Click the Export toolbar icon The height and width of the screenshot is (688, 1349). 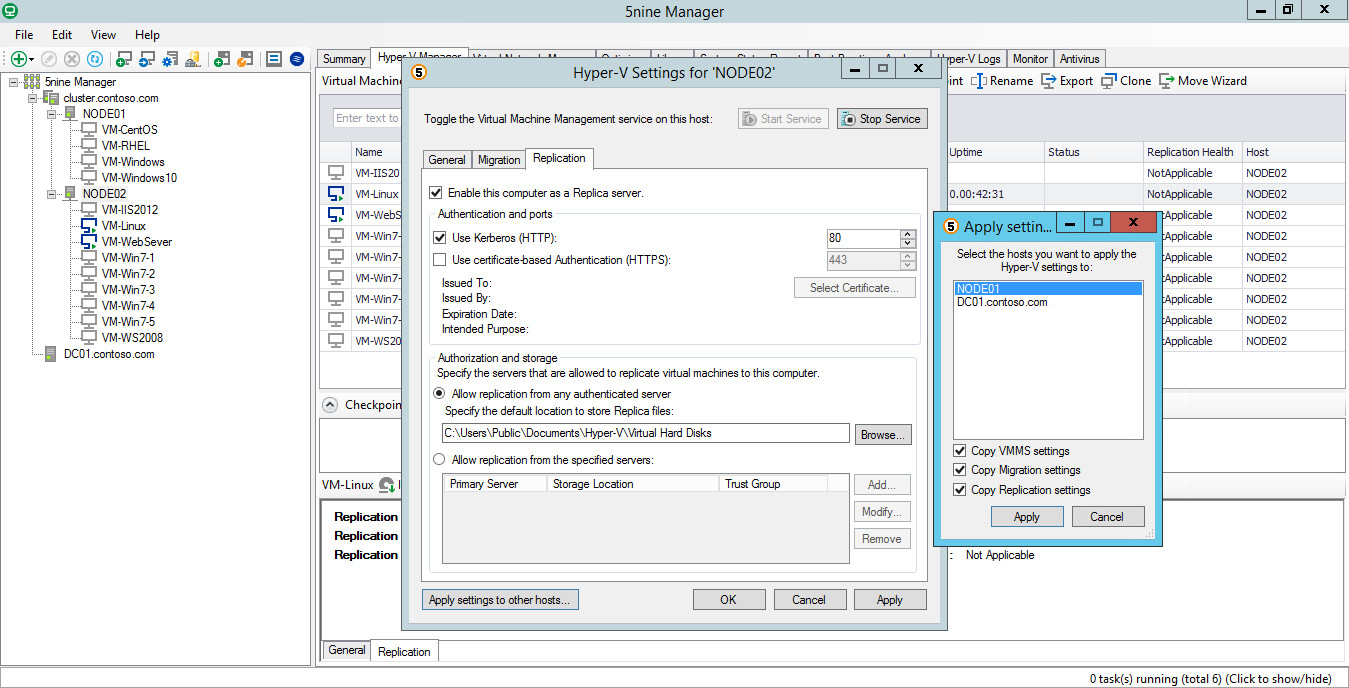(x=1049, y=81)
